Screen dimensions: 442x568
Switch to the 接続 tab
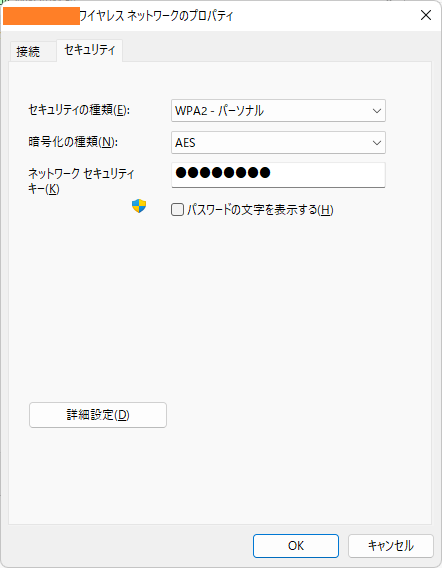tap(28, 52)
